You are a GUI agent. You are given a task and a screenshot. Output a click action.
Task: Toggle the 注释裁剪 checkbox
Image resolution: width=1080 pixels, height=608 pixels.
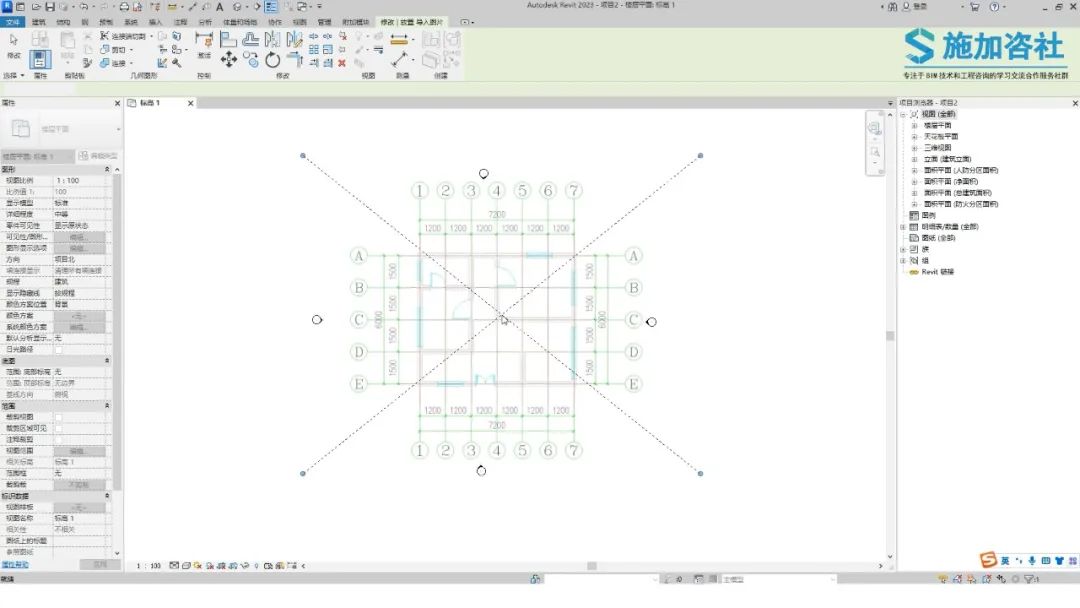point(59,439)
